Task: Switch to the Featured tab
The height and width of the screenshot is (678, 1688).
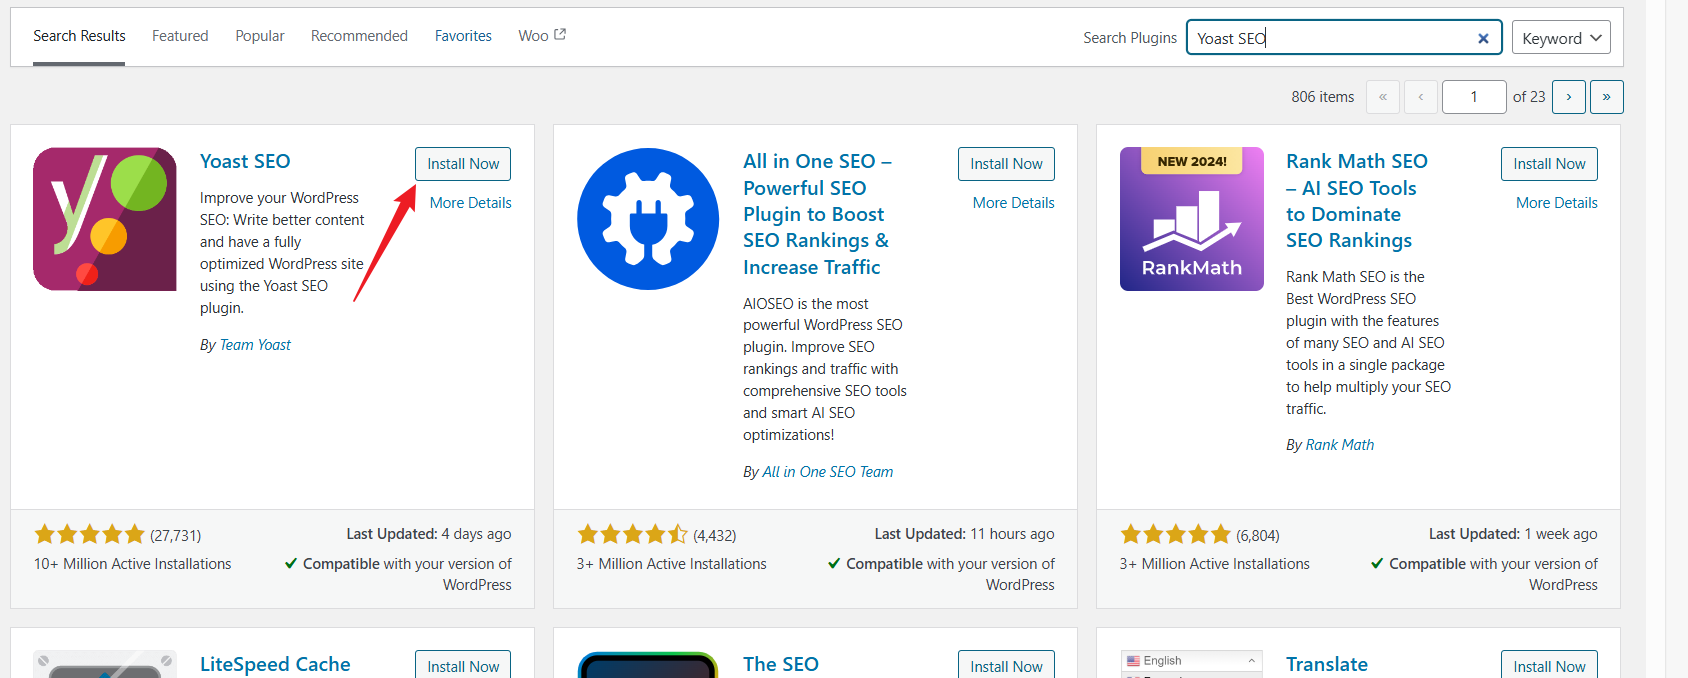Action: [180, 36]
